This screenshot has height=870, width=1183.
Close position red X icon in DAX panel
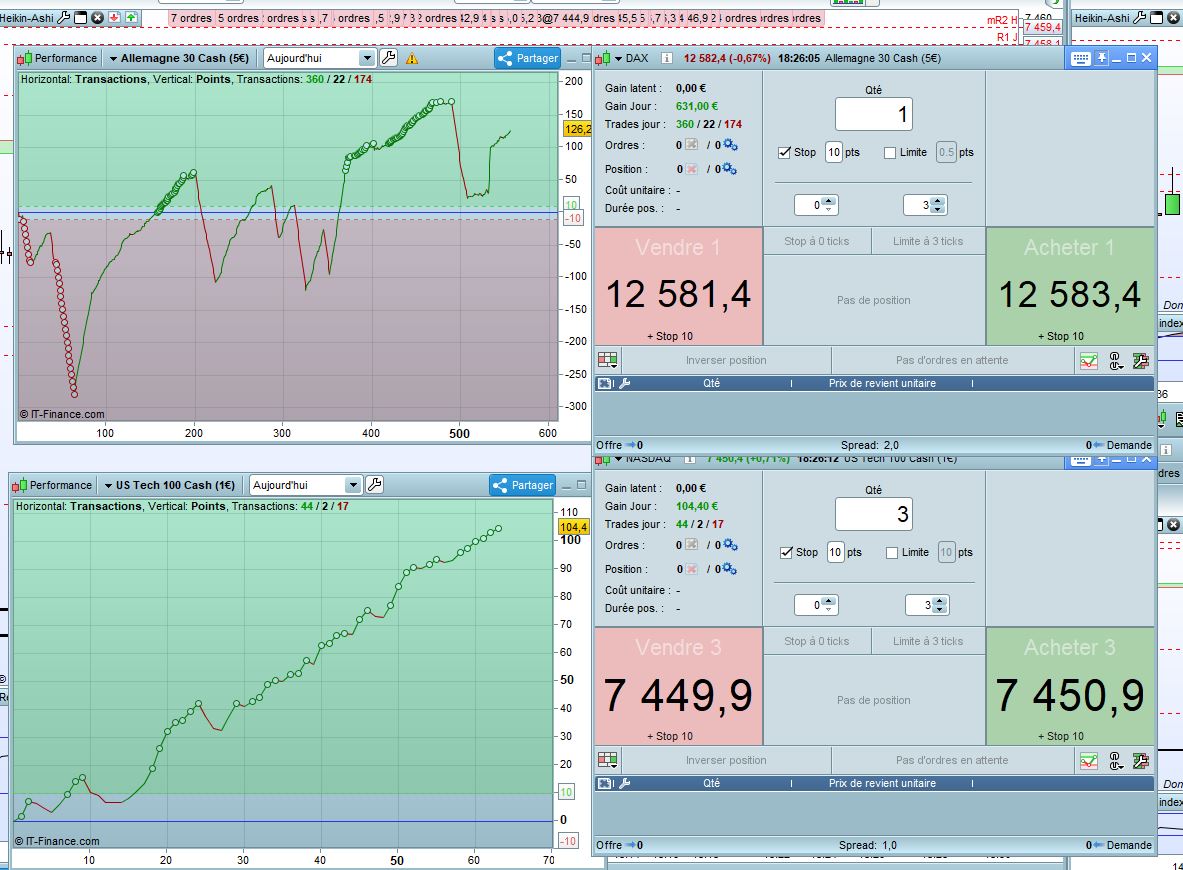coord(691,169)
